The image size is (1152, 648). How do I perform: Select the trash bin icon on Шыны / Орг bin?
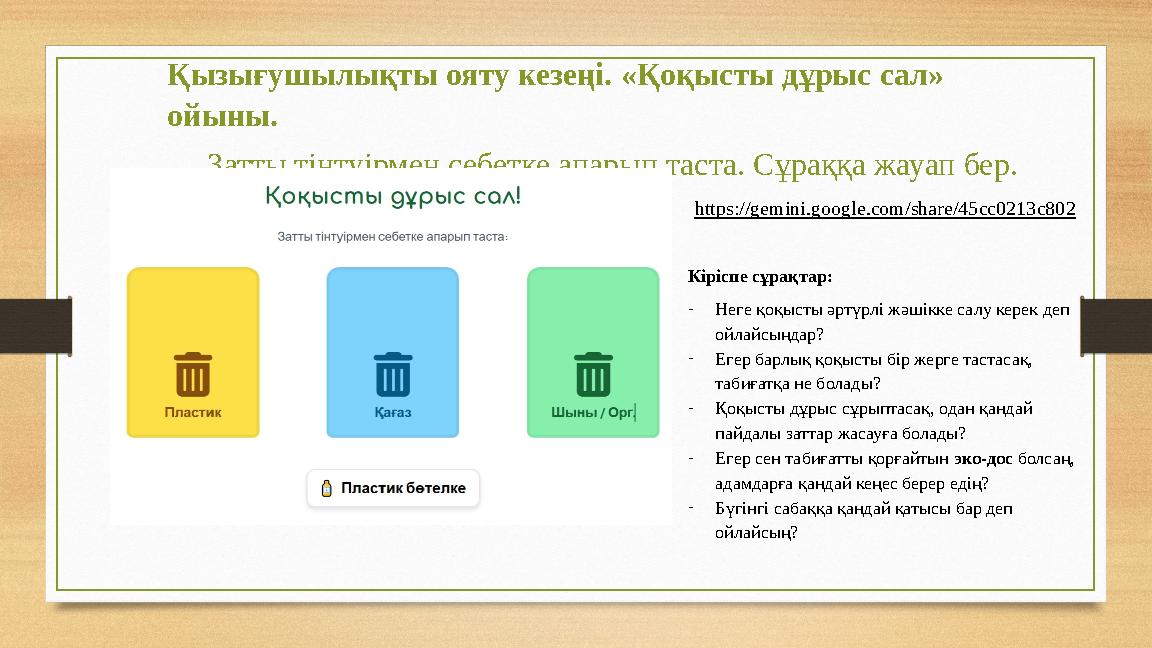592,372
